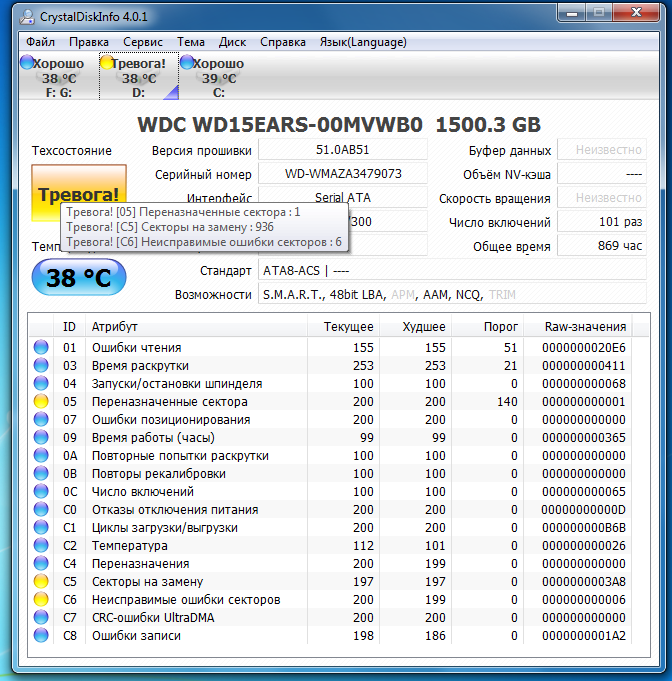Click blue status icon for Время раскрутки

point(41,365)
